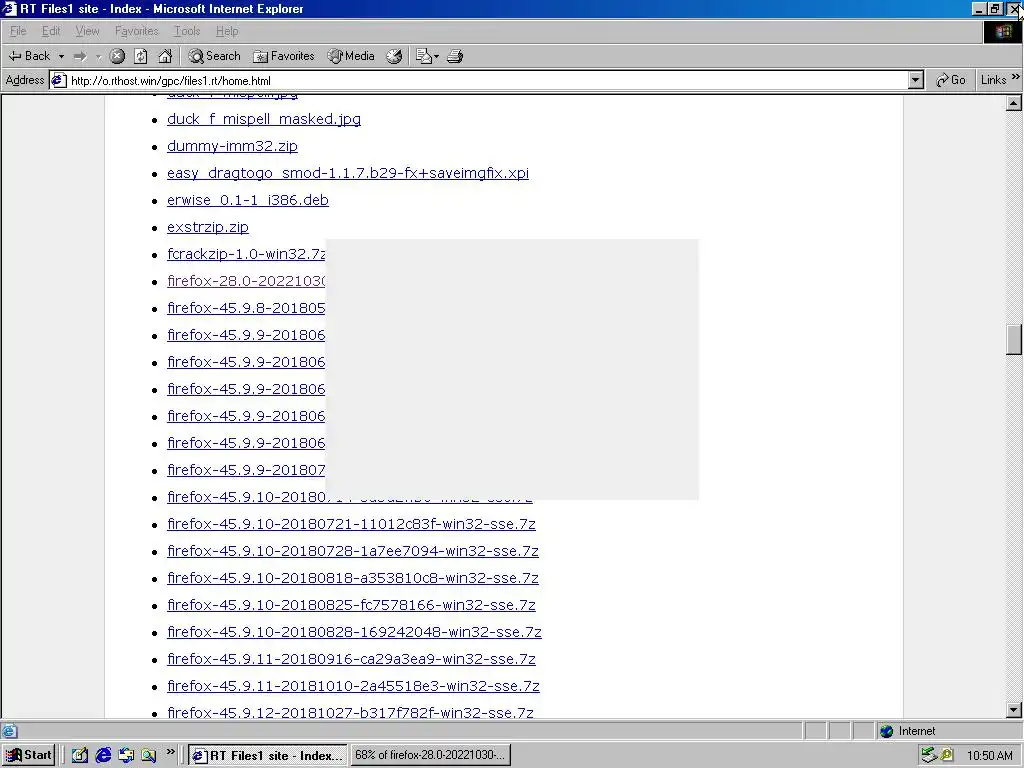Open the Help menu
1024x768 pixels.
pos(227,31)
